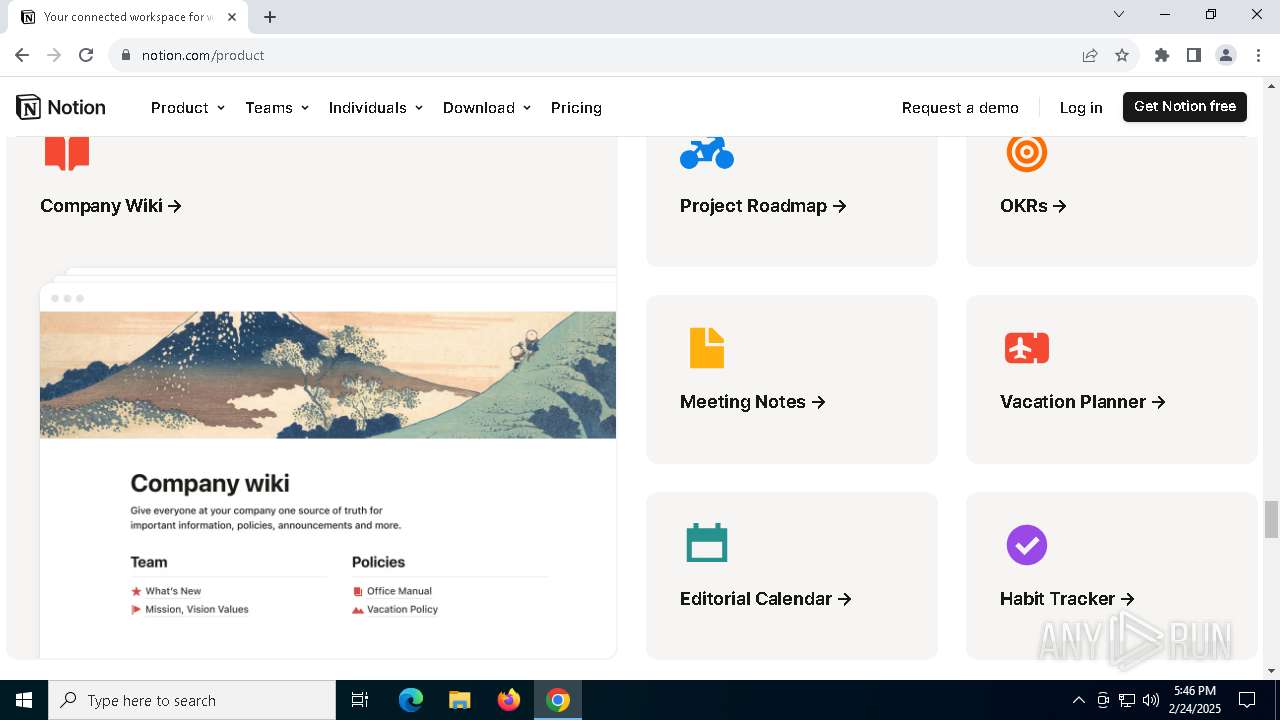Image resolution: width=1280 pixels, height=720 pixels.
Task: Toggle the browser side panel icon
Action: tap(1194, 55)
